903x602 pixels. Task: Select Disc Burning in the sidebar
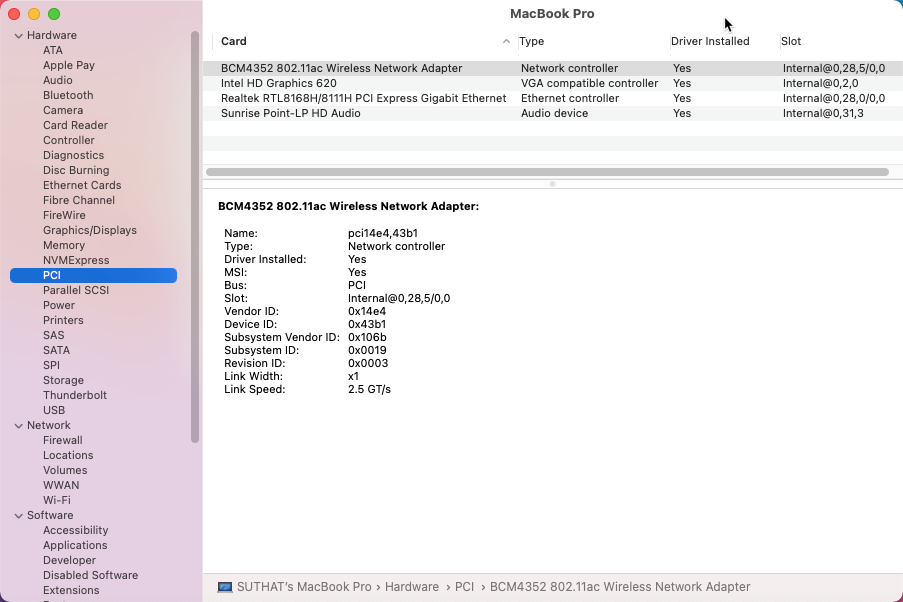(76, 170)
